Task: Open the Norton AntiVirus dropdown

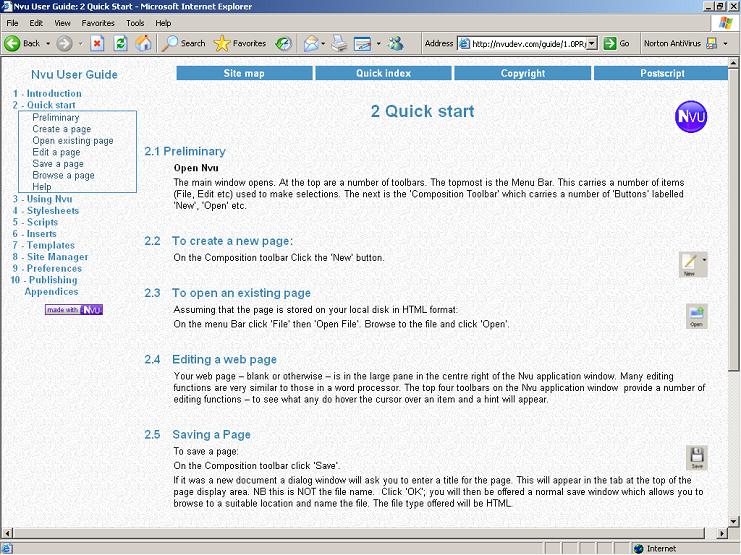Action: click(x=724, y=43)
